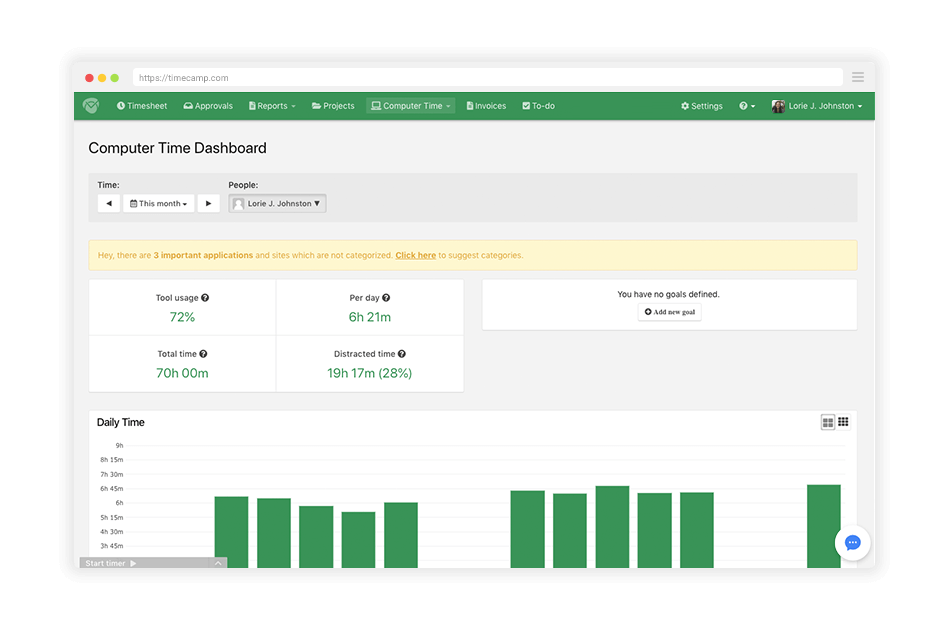Open the Invoices page
The image size is (950, 630).
(x=486, y=106)
